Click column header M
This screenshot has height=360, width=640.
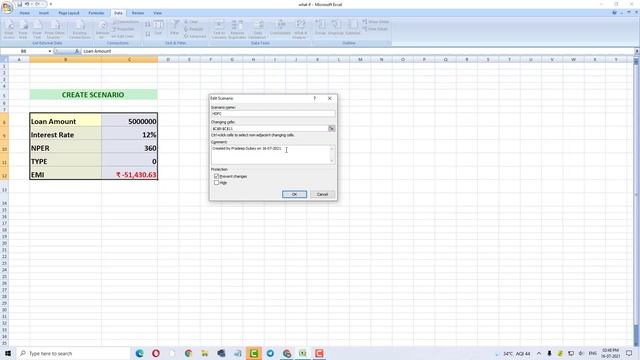pos(360,60)
